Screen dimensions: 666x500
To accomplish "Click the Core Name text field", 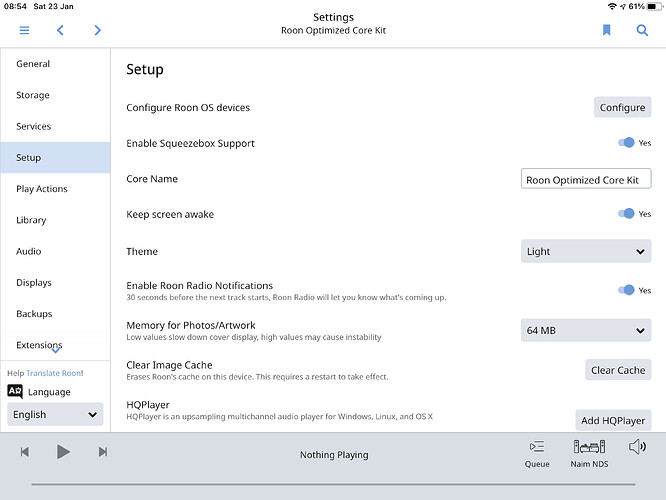I will click(x=586, y=180).
